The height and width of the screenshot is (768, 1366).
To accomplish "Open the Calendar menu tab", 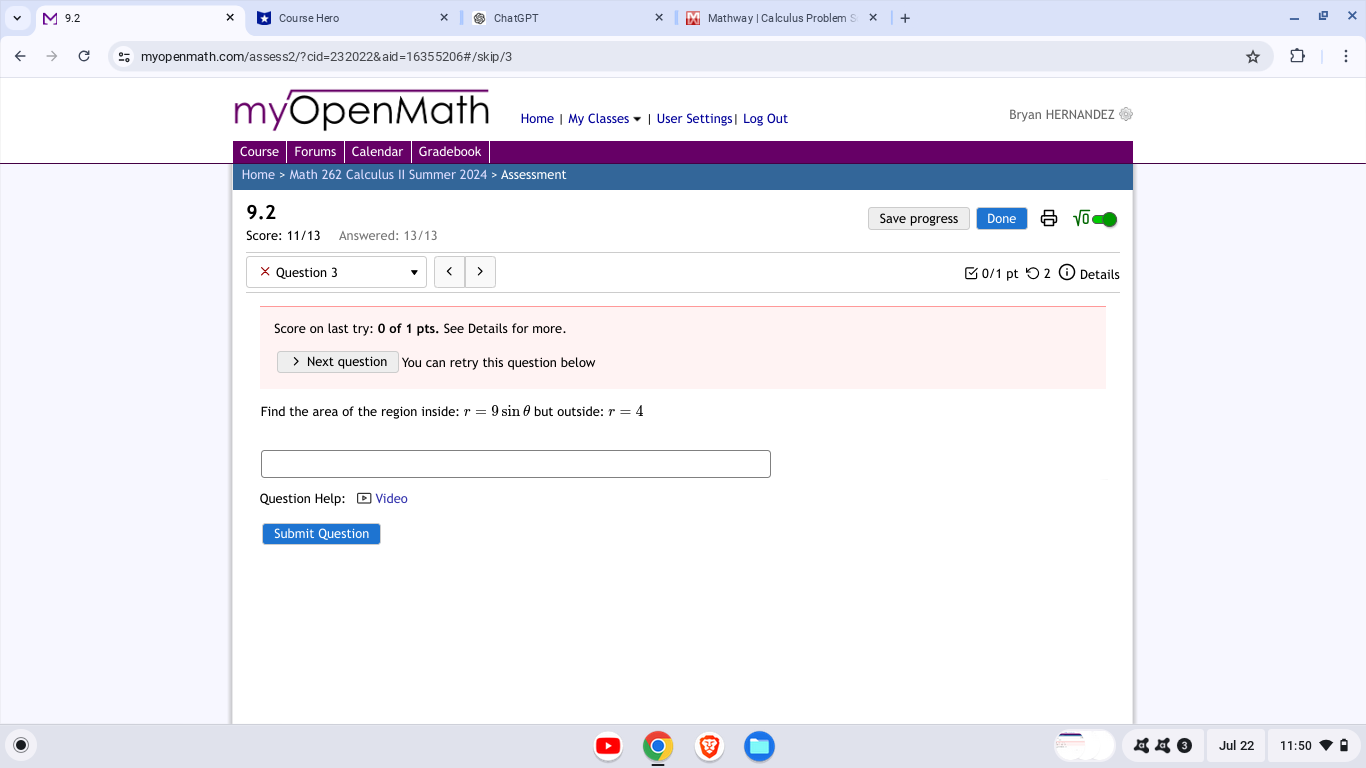I will pos(377,152).
